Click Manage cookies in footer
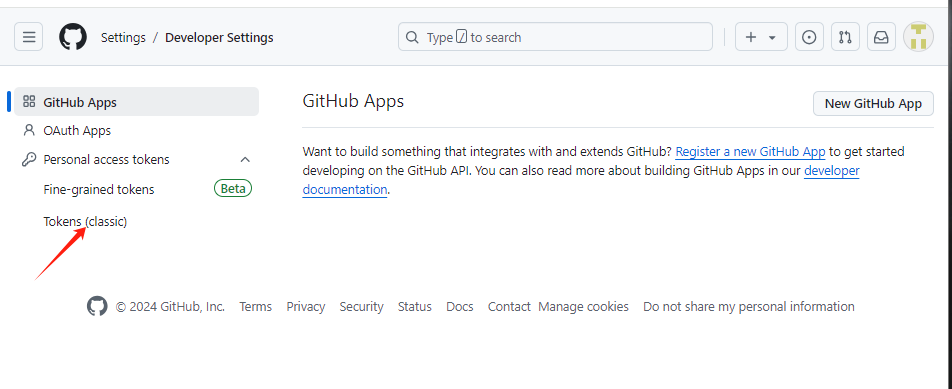Image resolution: width=952 pixels, height=389 pixels. [x=583, y=306]
